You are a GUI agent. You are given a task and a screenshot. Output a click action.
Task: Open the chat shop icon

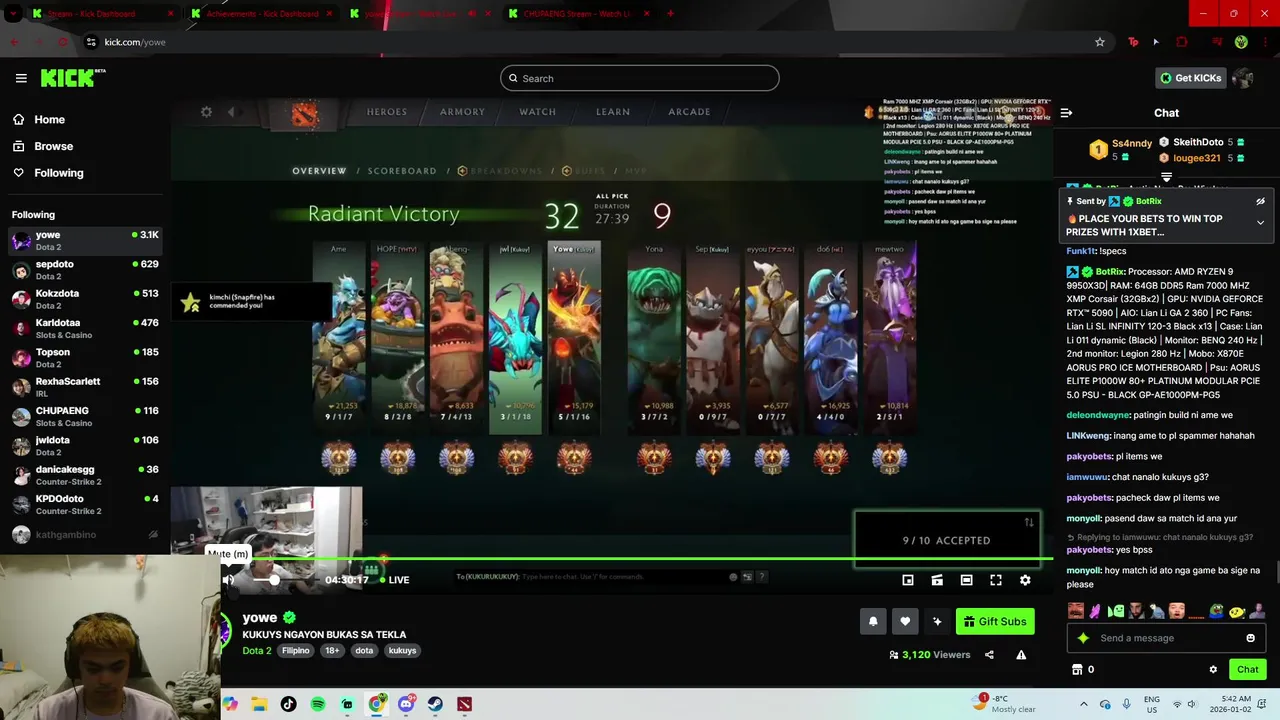(1077, 669)
